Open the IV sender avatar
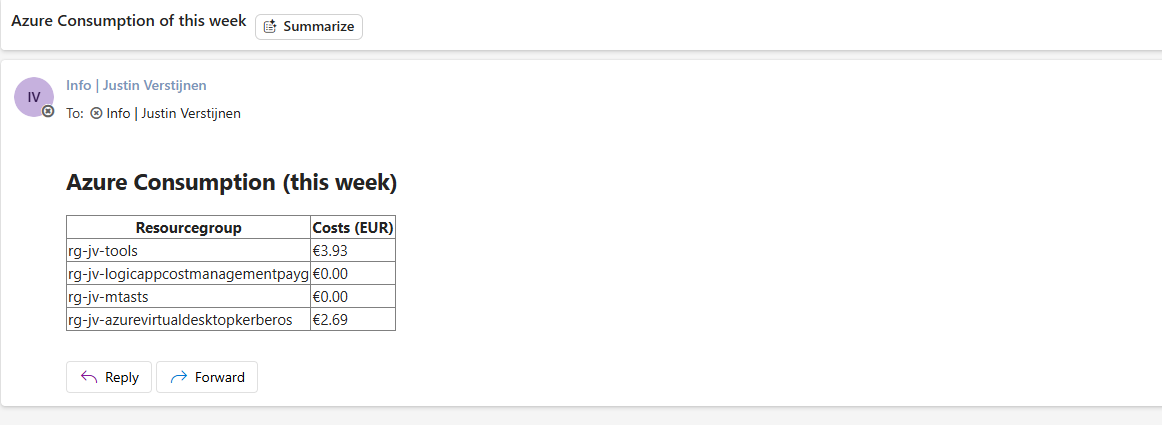 coord(33,97)
